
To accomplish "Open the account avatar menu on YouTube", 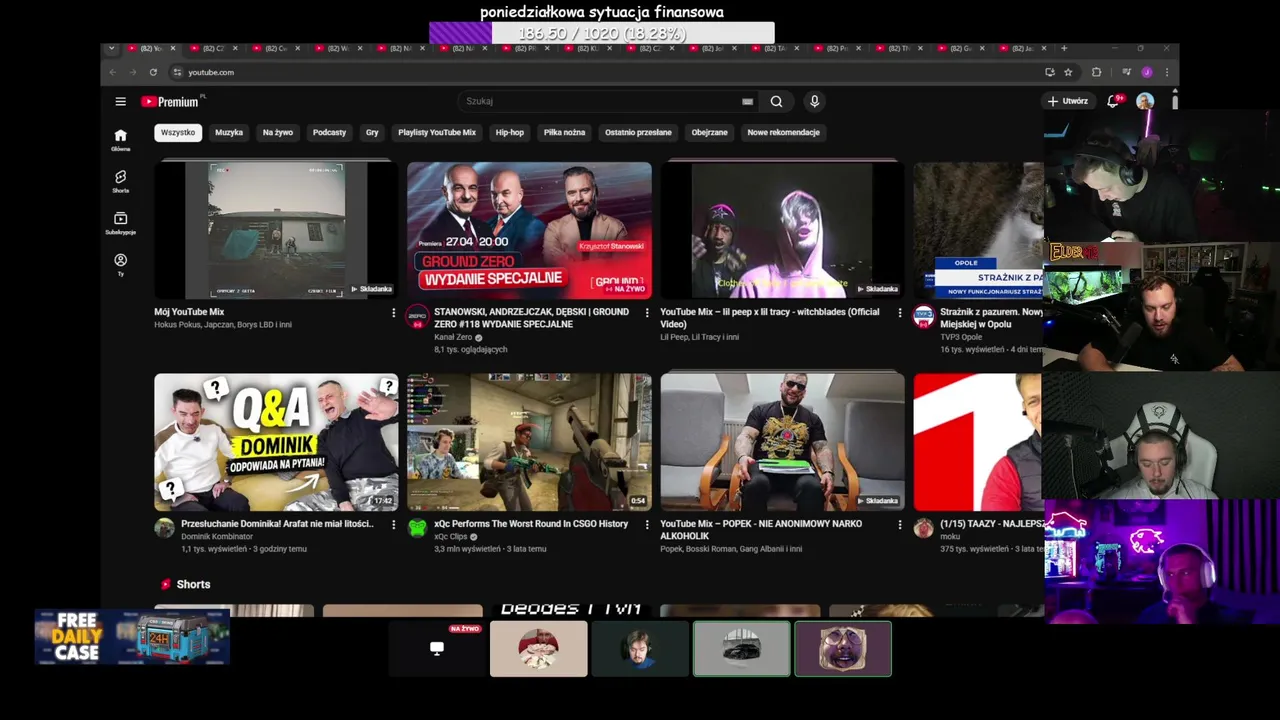I will (x=1145, y=101).
